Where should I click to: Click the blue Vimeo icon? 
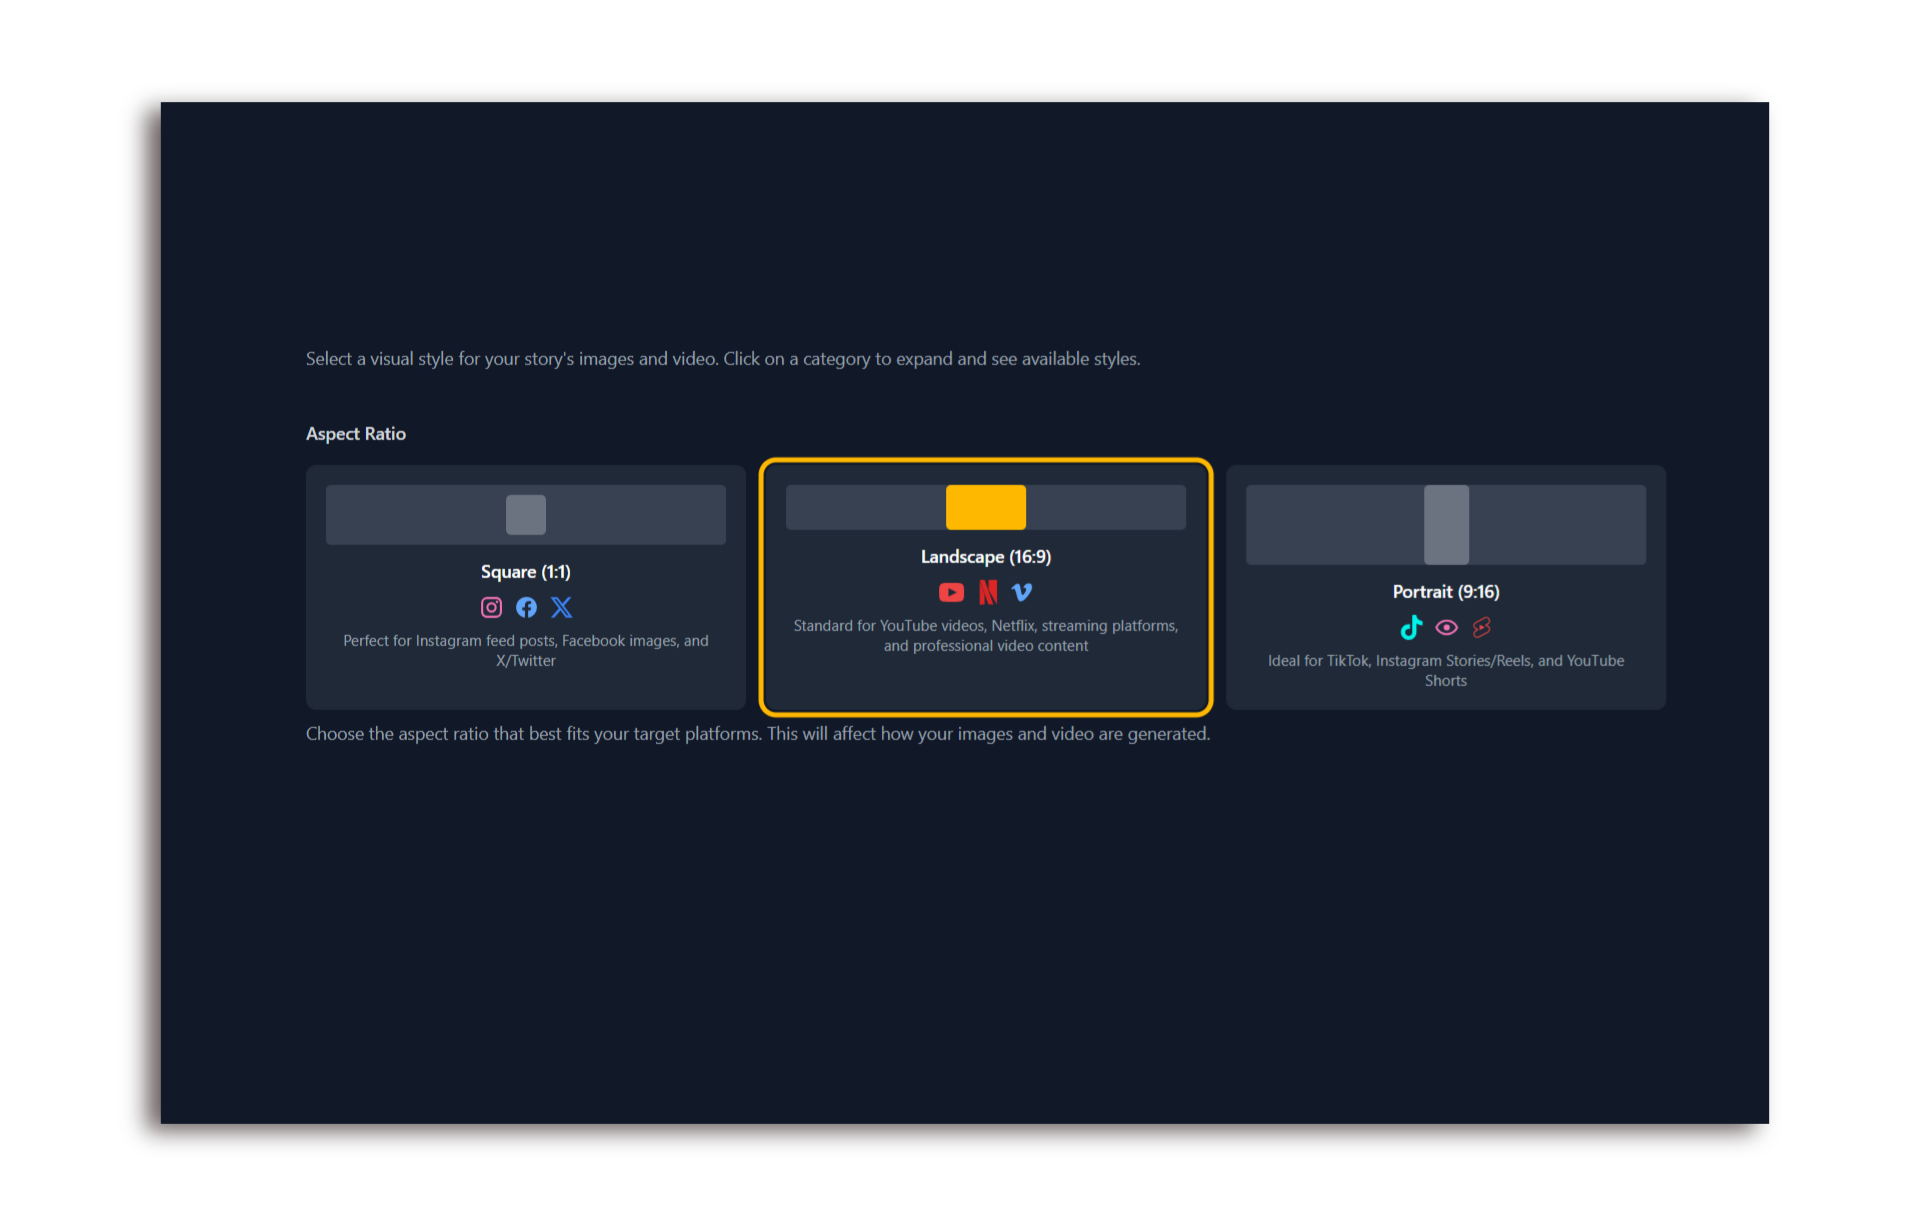[1022, 592]
